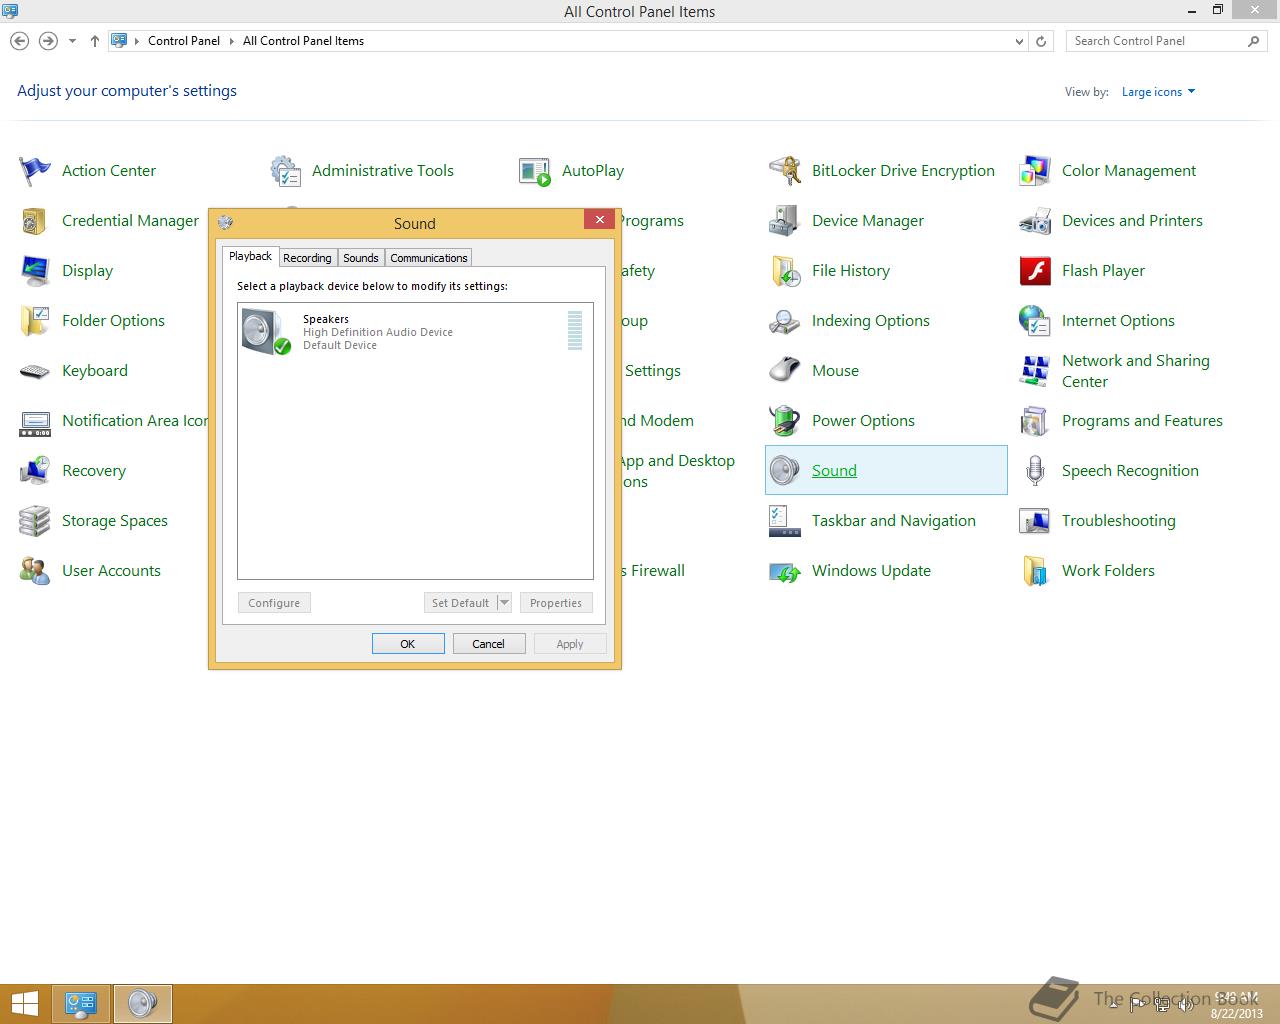
Task: Click the date 8/22/2013 in the system tray
Action: pyautogui.click(x=1237, y=1013)
